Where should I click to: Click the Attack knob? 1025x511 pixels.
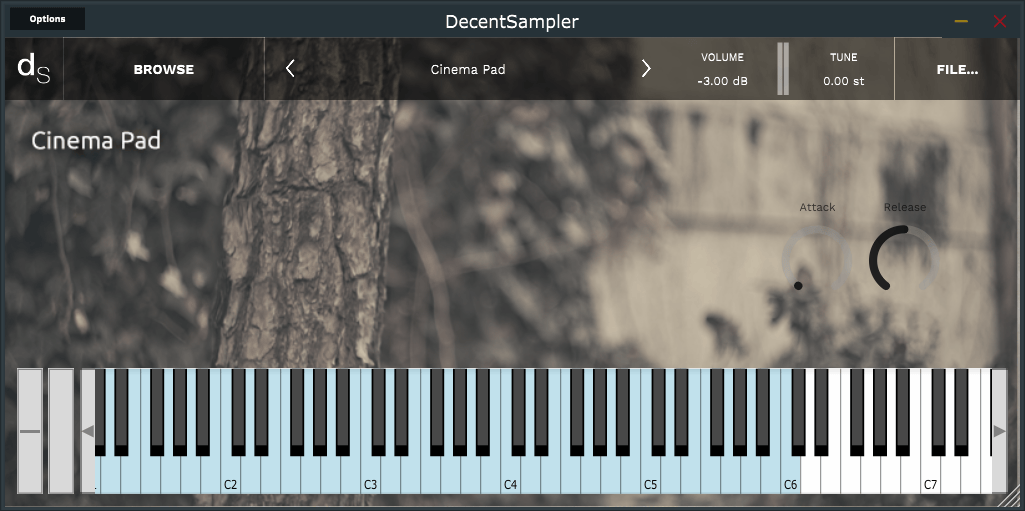pyautogui.click(x=816, y=259)
